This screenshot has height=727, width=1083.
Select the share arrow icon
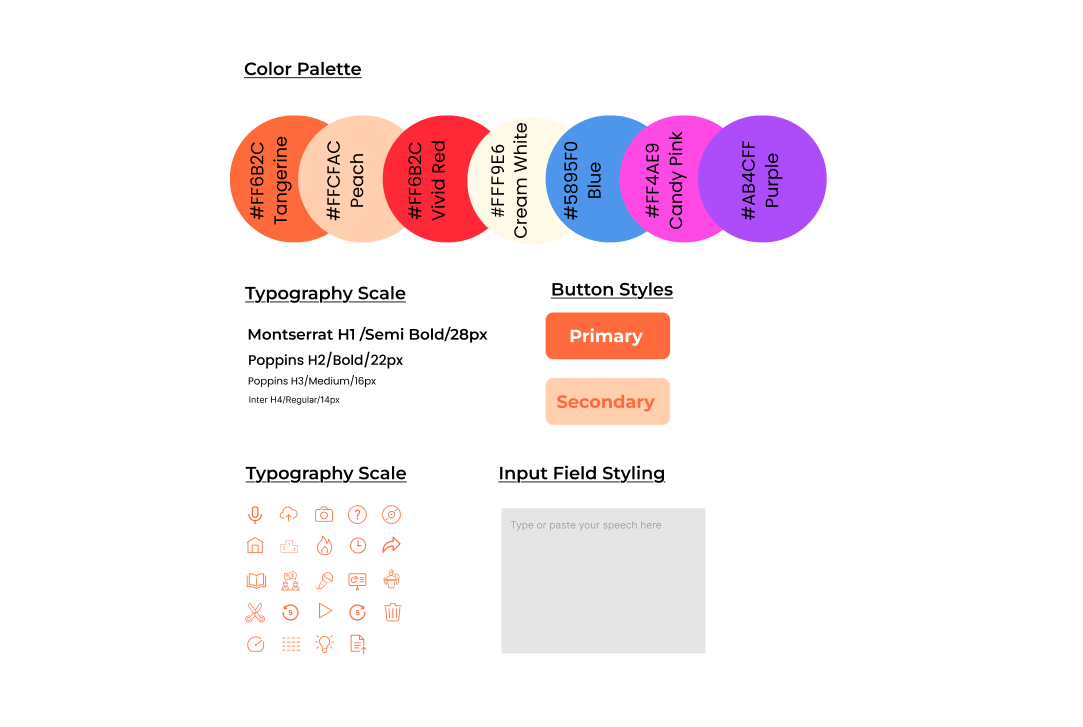(391, 545)
